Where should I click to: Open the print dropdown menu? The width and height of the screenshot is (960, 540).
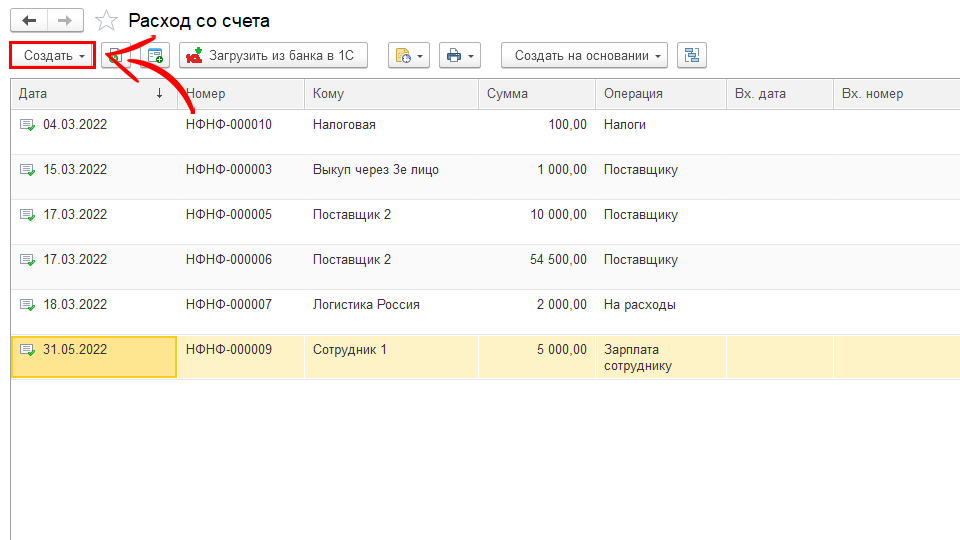click(x=459, y=56)
